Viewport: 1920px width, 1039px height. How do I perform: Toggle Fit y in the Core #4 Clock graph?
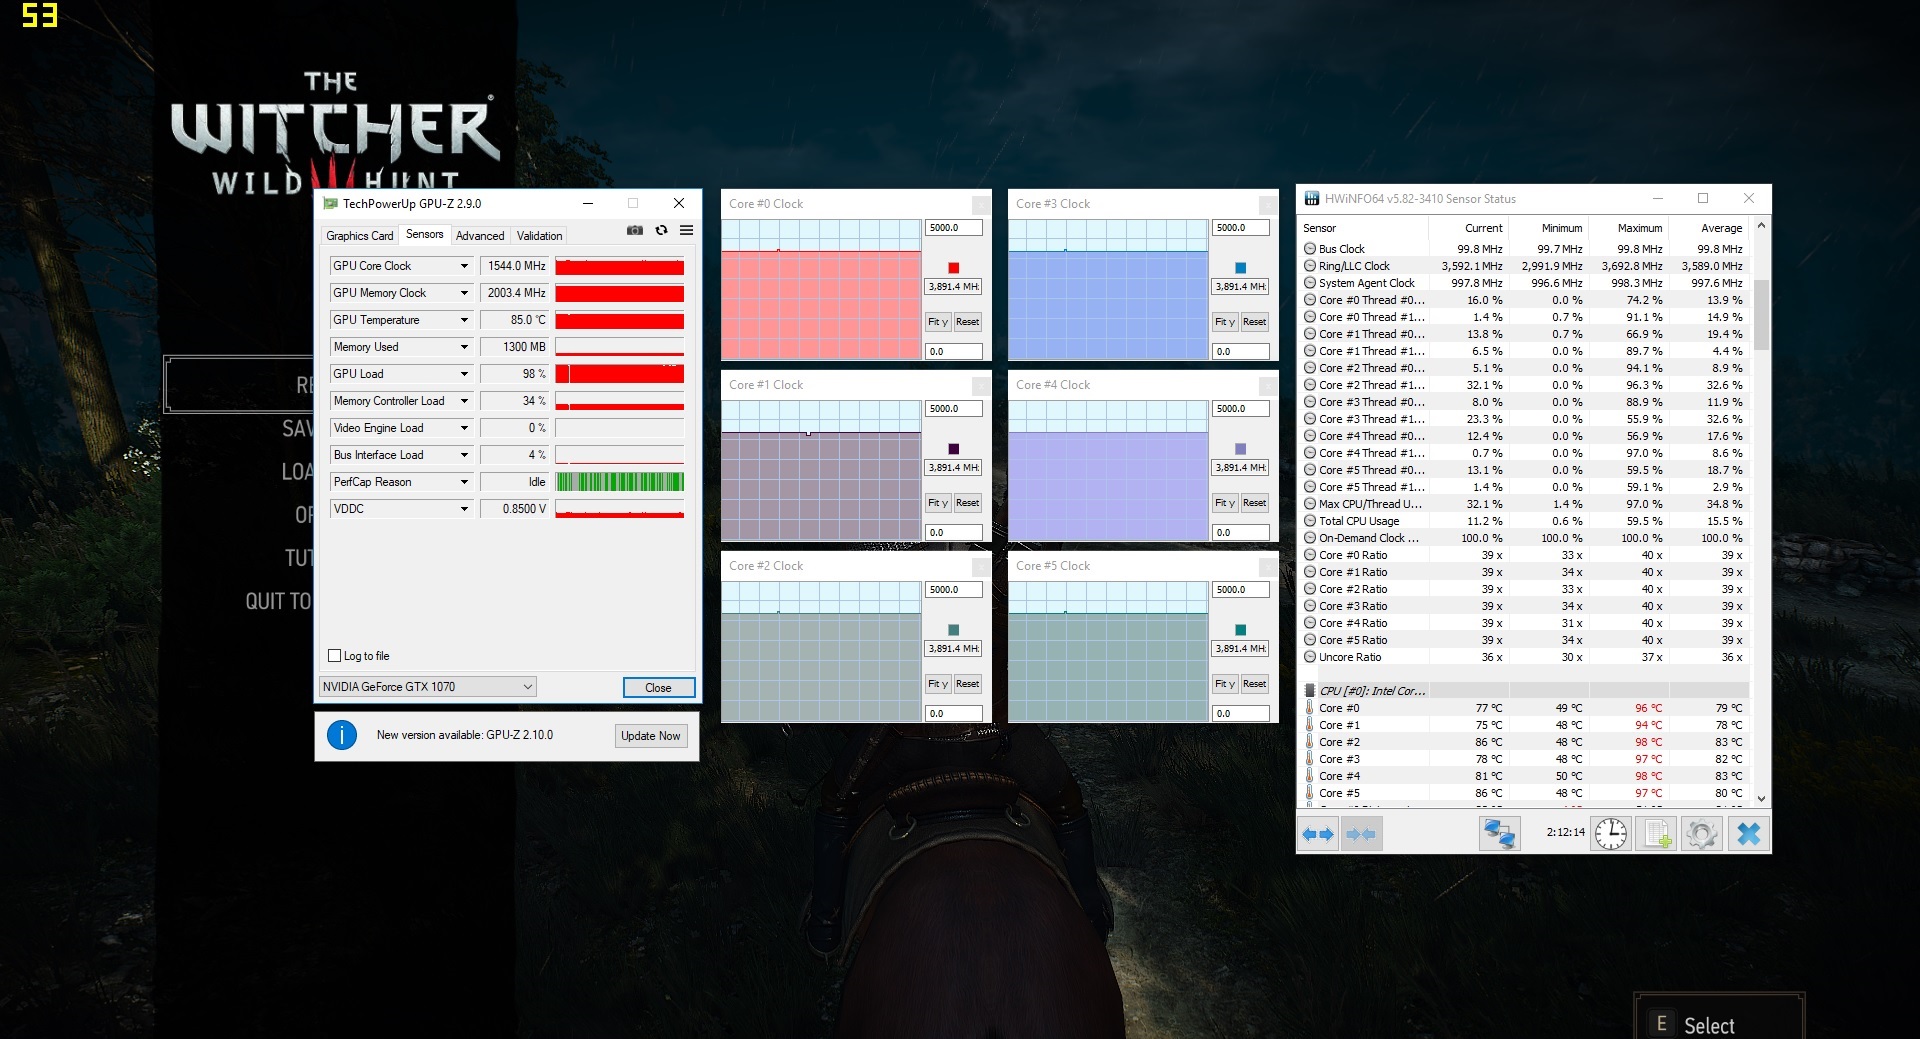1224,503
